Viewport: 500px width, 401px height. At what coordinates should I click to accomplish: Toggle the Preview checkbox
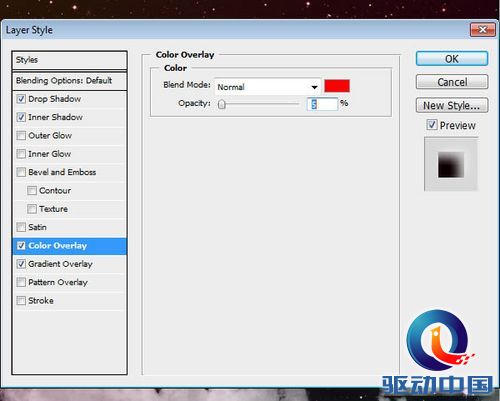tap(432, 125)
